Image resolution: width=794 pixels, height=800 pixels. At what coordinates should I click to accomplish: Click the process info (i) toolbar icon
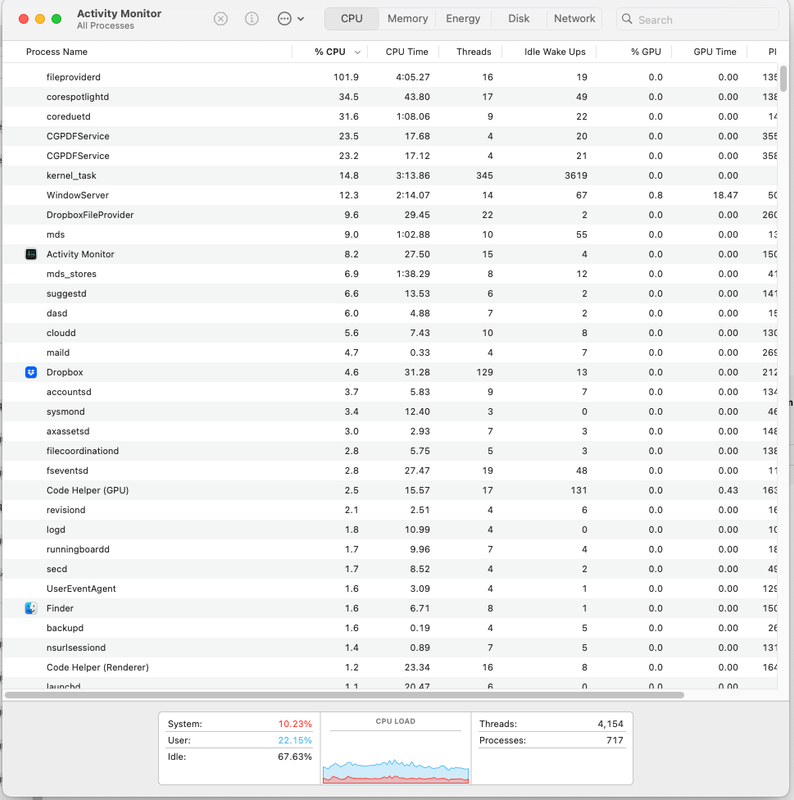[x=252, y=19]
